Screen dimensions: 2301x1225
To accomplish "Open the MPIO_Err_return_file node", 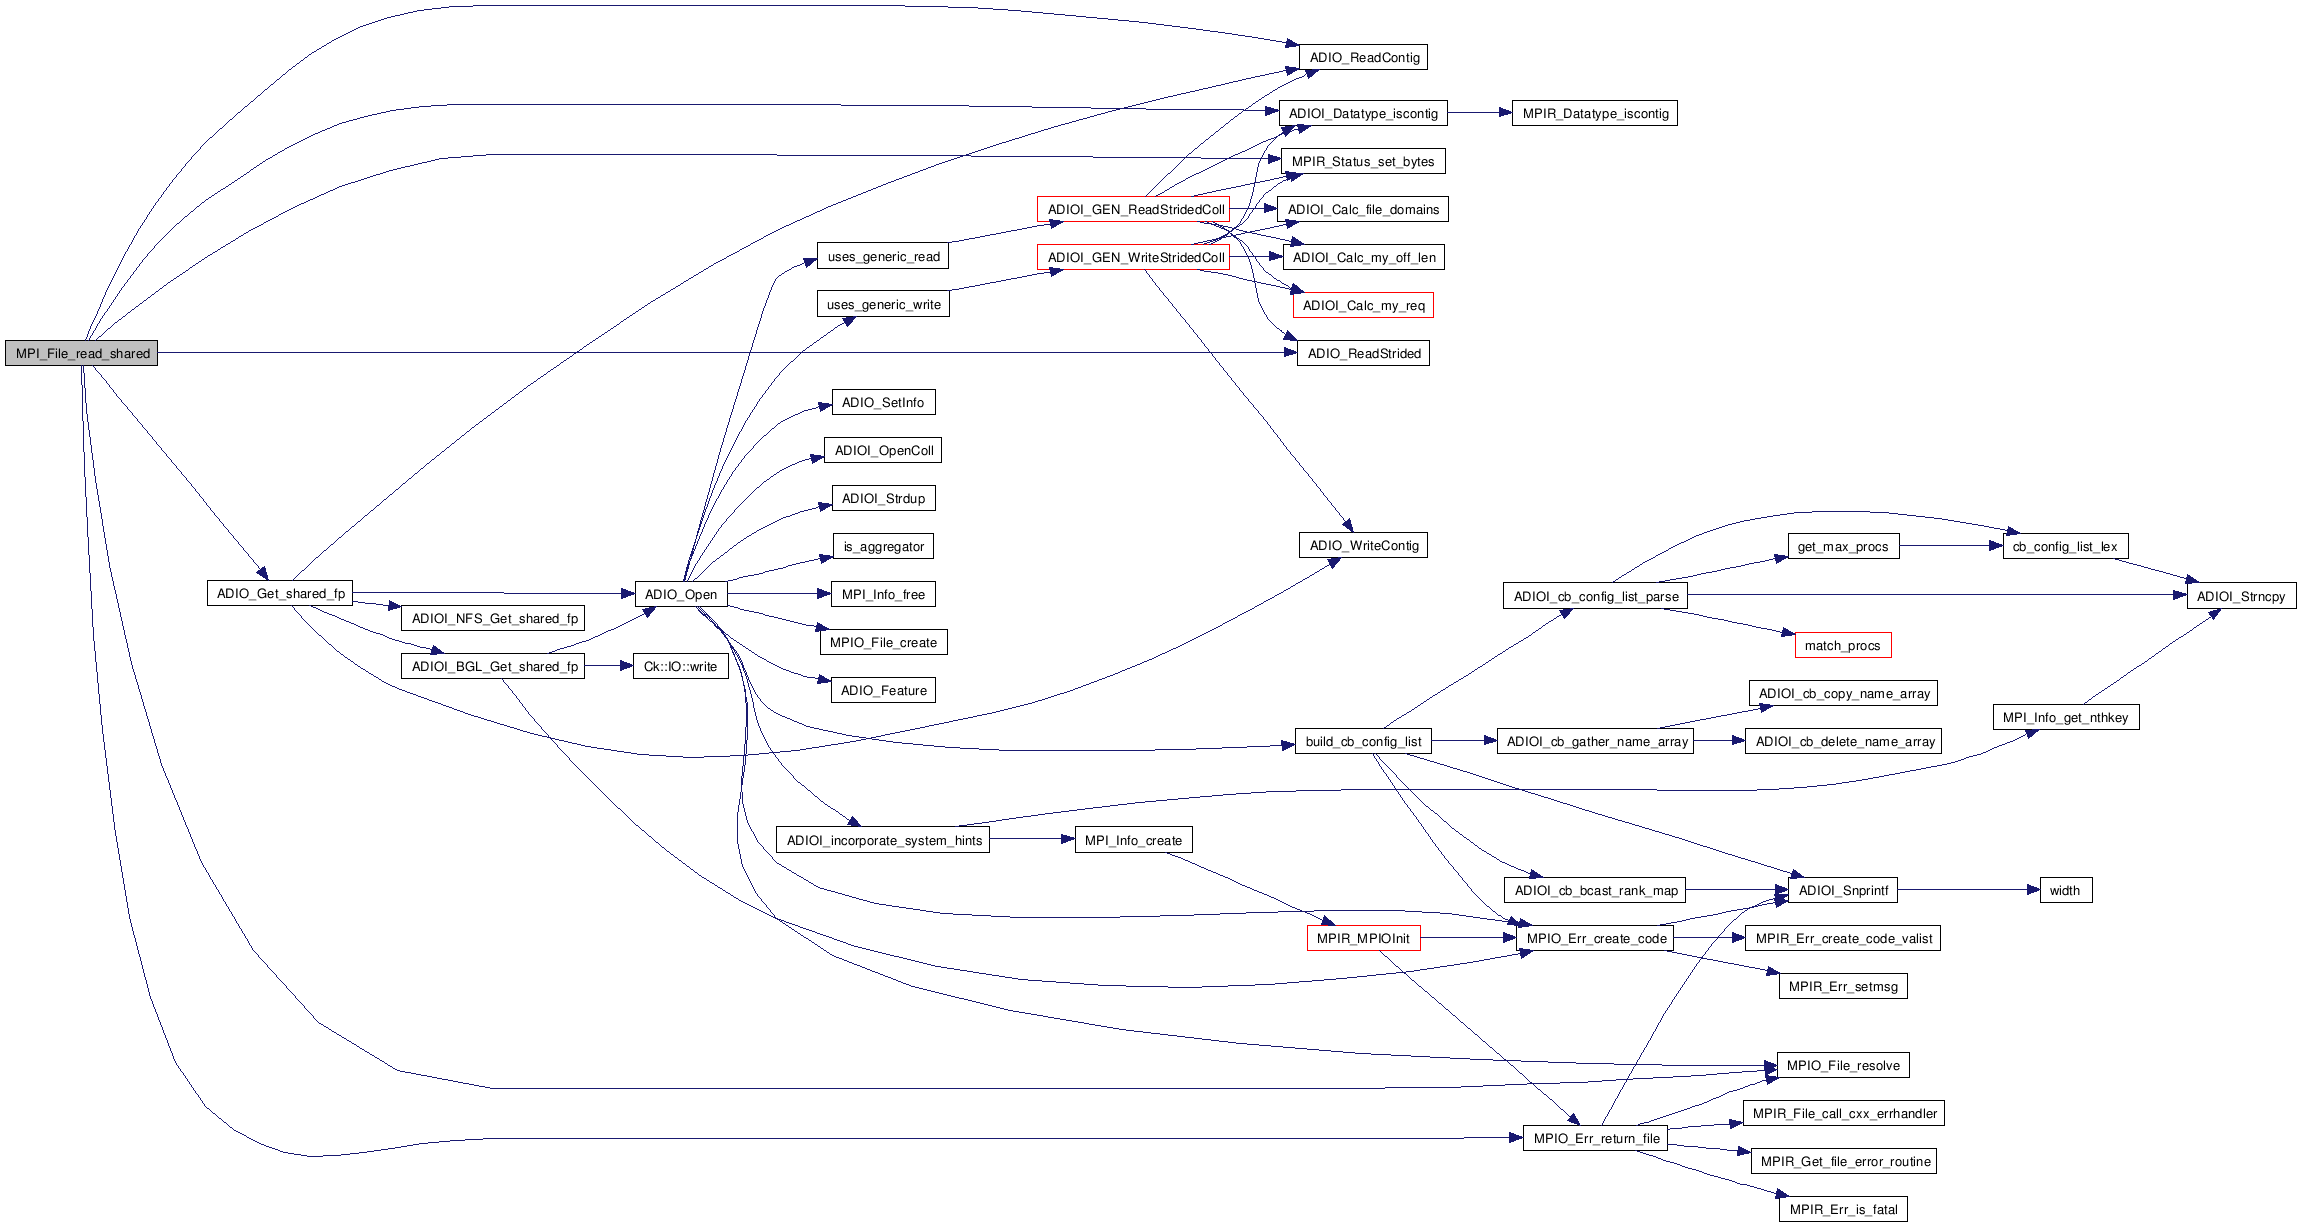I will pyautogui.click(x=1596, y=1138).
